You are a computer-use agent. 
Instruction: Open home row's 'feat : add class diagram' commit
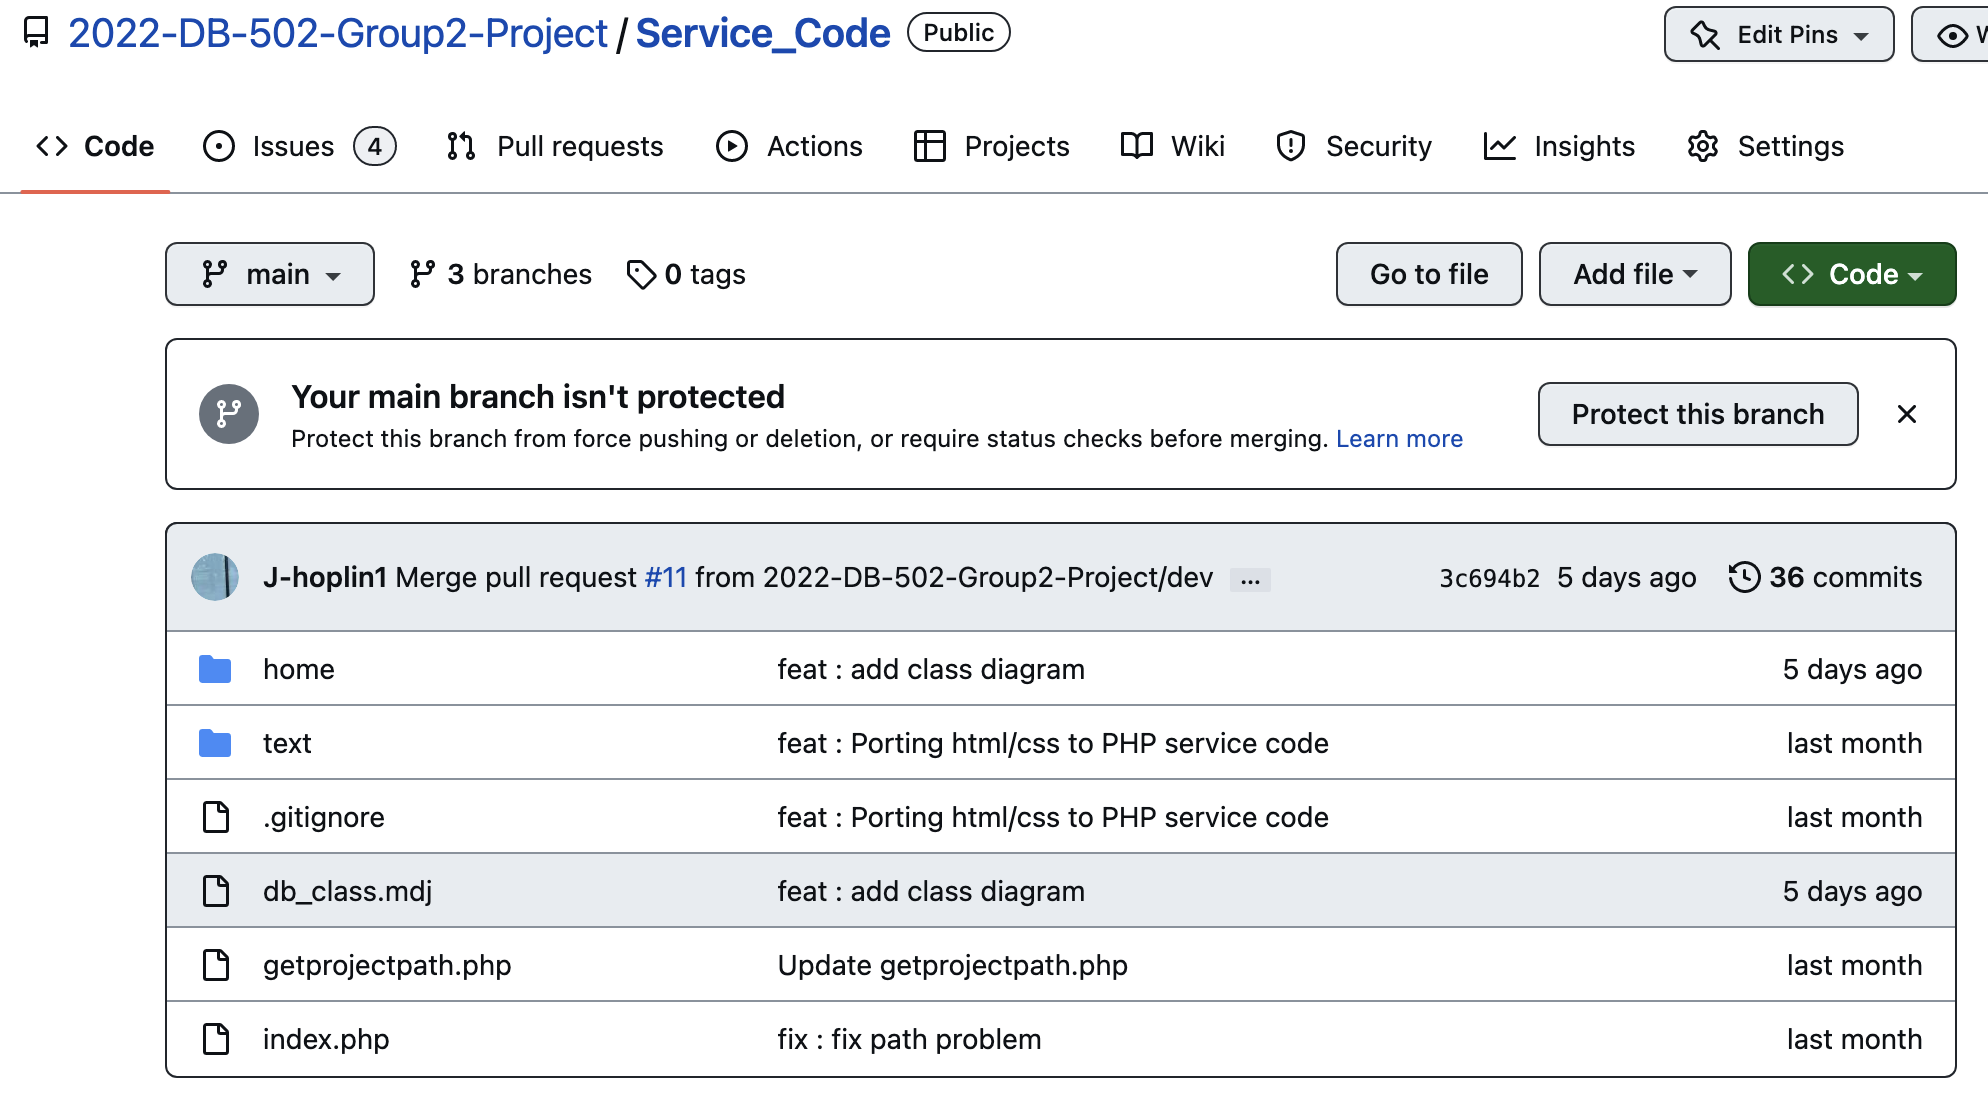(x=931, y=669)
